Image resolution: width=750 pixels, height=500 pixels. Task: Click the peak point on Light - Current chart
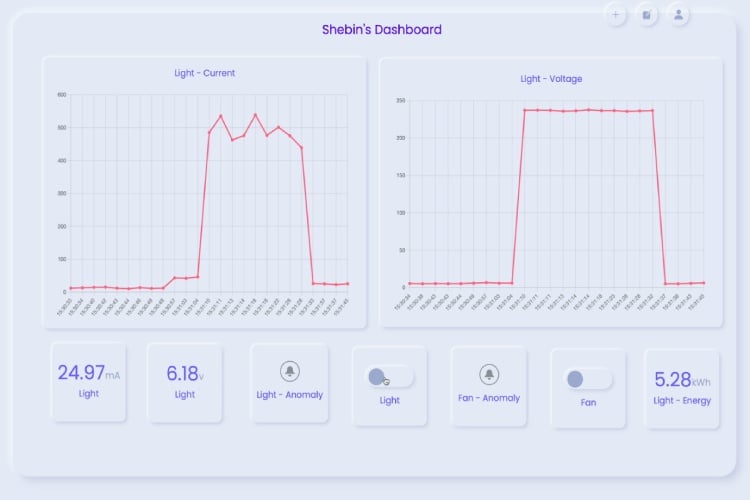coord(255,115)
